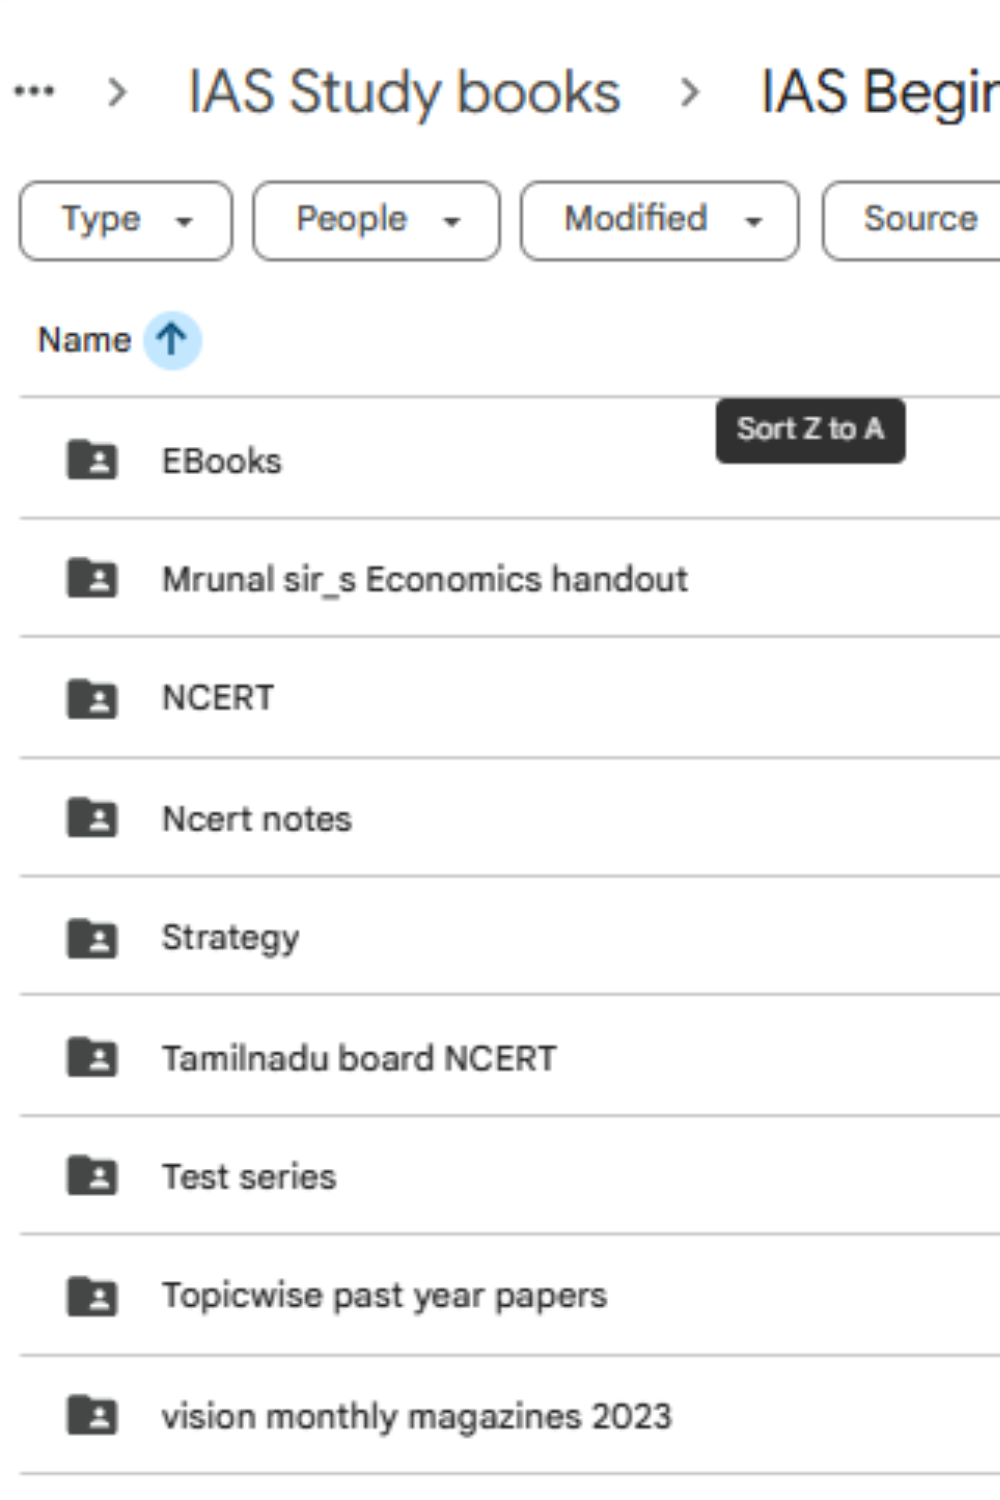Image resolution: width=1000 pixels, height=1500 pixels.
Task: Click the IAS Begin breadcrumb folder
Action: coord(880,92)
